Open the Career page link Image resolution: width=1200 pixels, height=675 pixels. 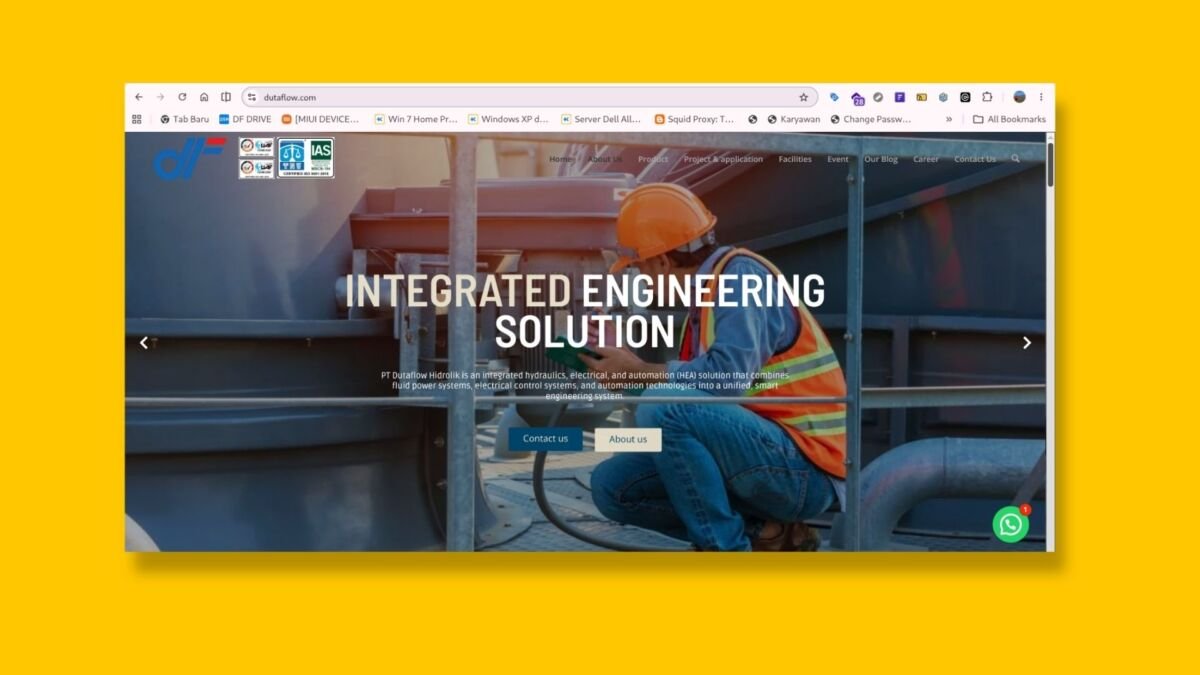point(926,159)
